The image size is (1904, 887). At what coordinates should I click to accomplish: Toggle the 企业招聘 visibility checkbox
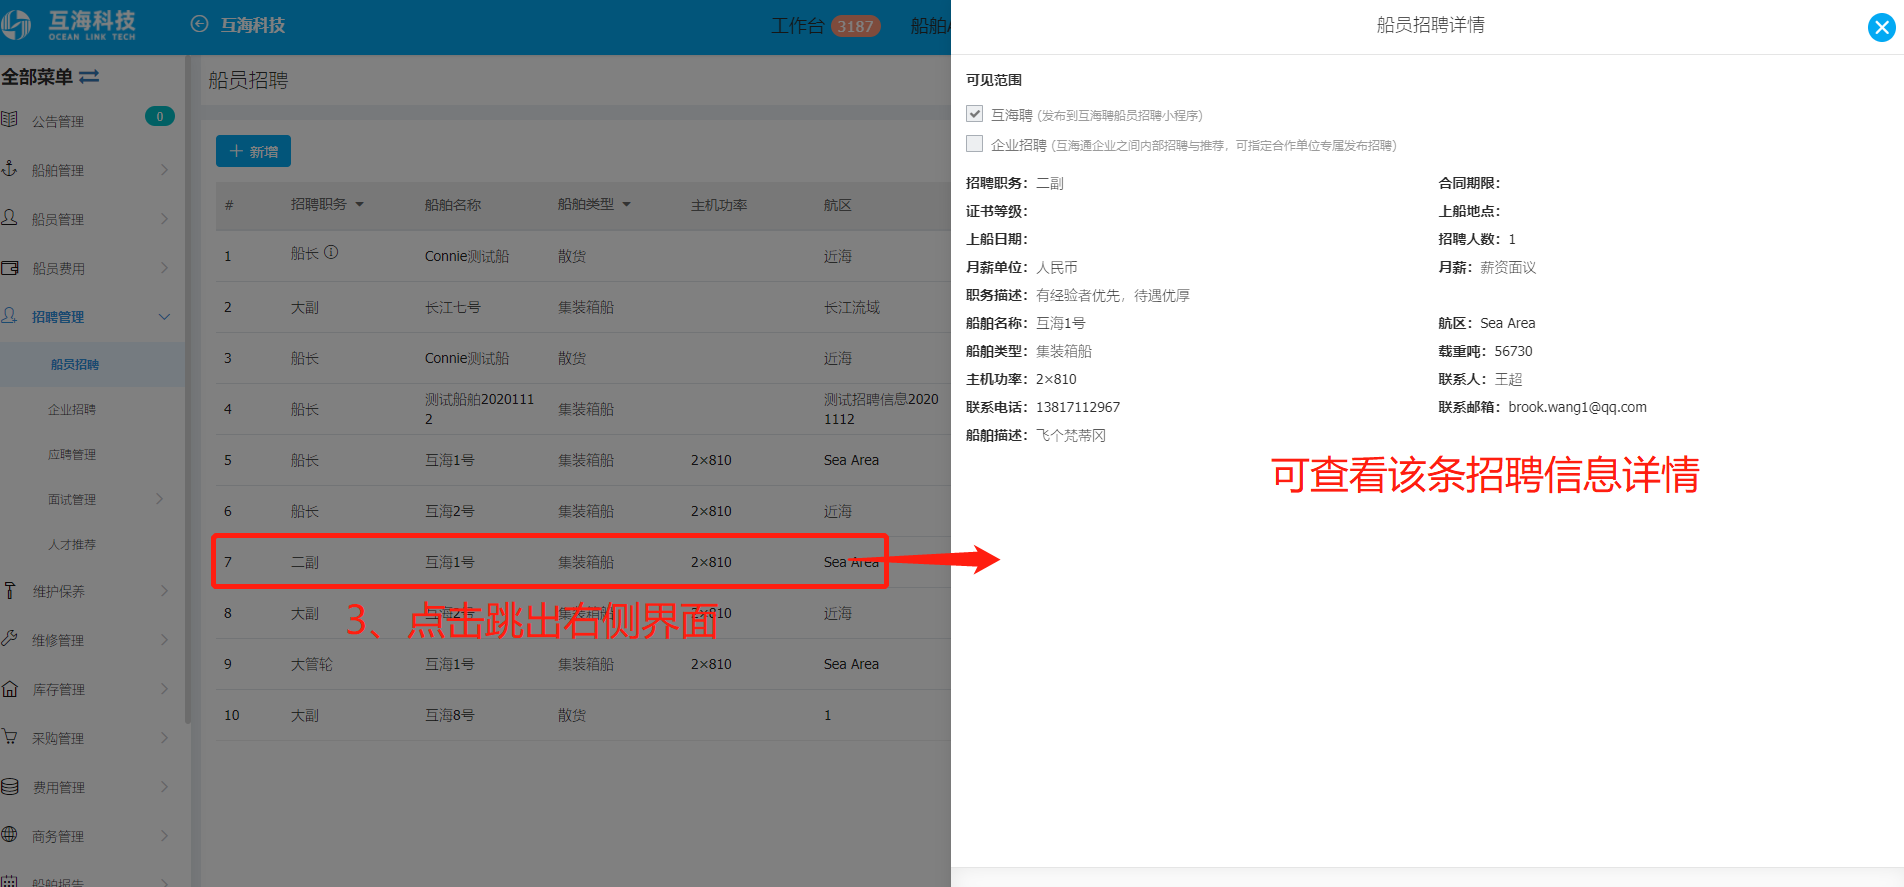(975, 144)
